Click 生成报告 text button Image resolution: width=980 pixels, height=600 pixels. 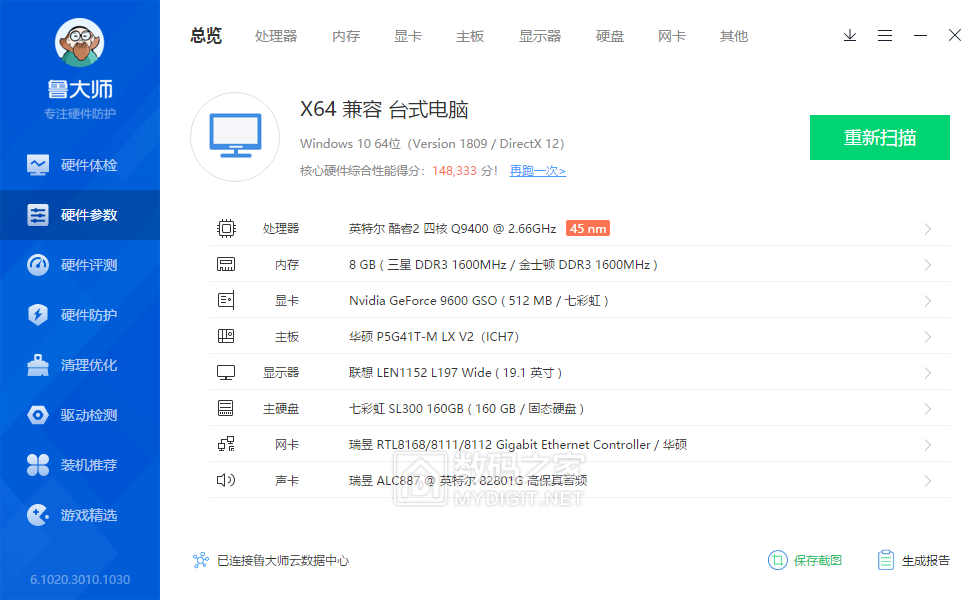(926, 561)
